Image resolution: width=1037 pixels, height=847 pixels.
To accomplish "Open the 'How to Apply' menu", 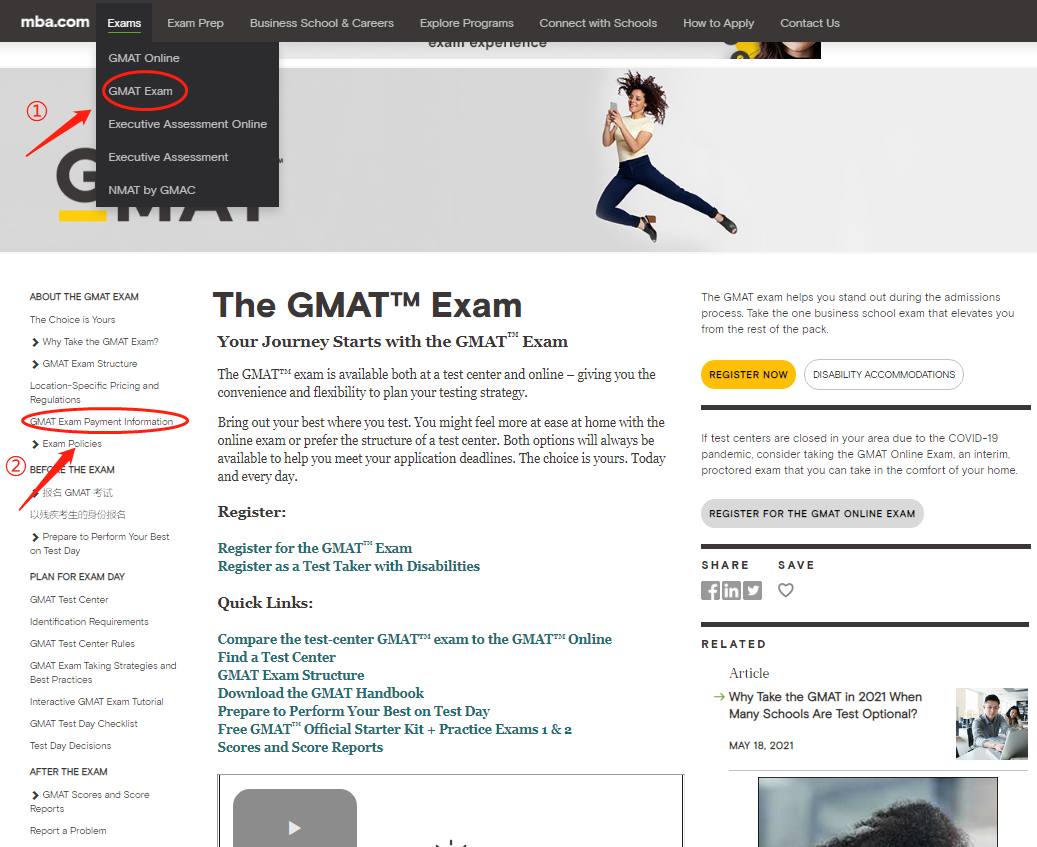I will point(718,21).
